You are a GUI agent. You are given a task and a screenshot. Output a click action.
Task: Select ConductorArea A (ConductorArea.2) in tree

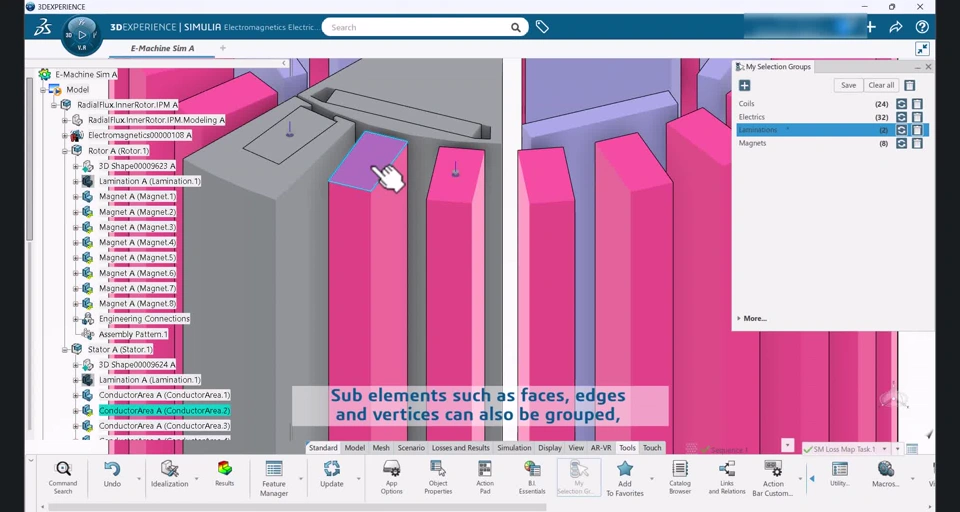[165, 411]
